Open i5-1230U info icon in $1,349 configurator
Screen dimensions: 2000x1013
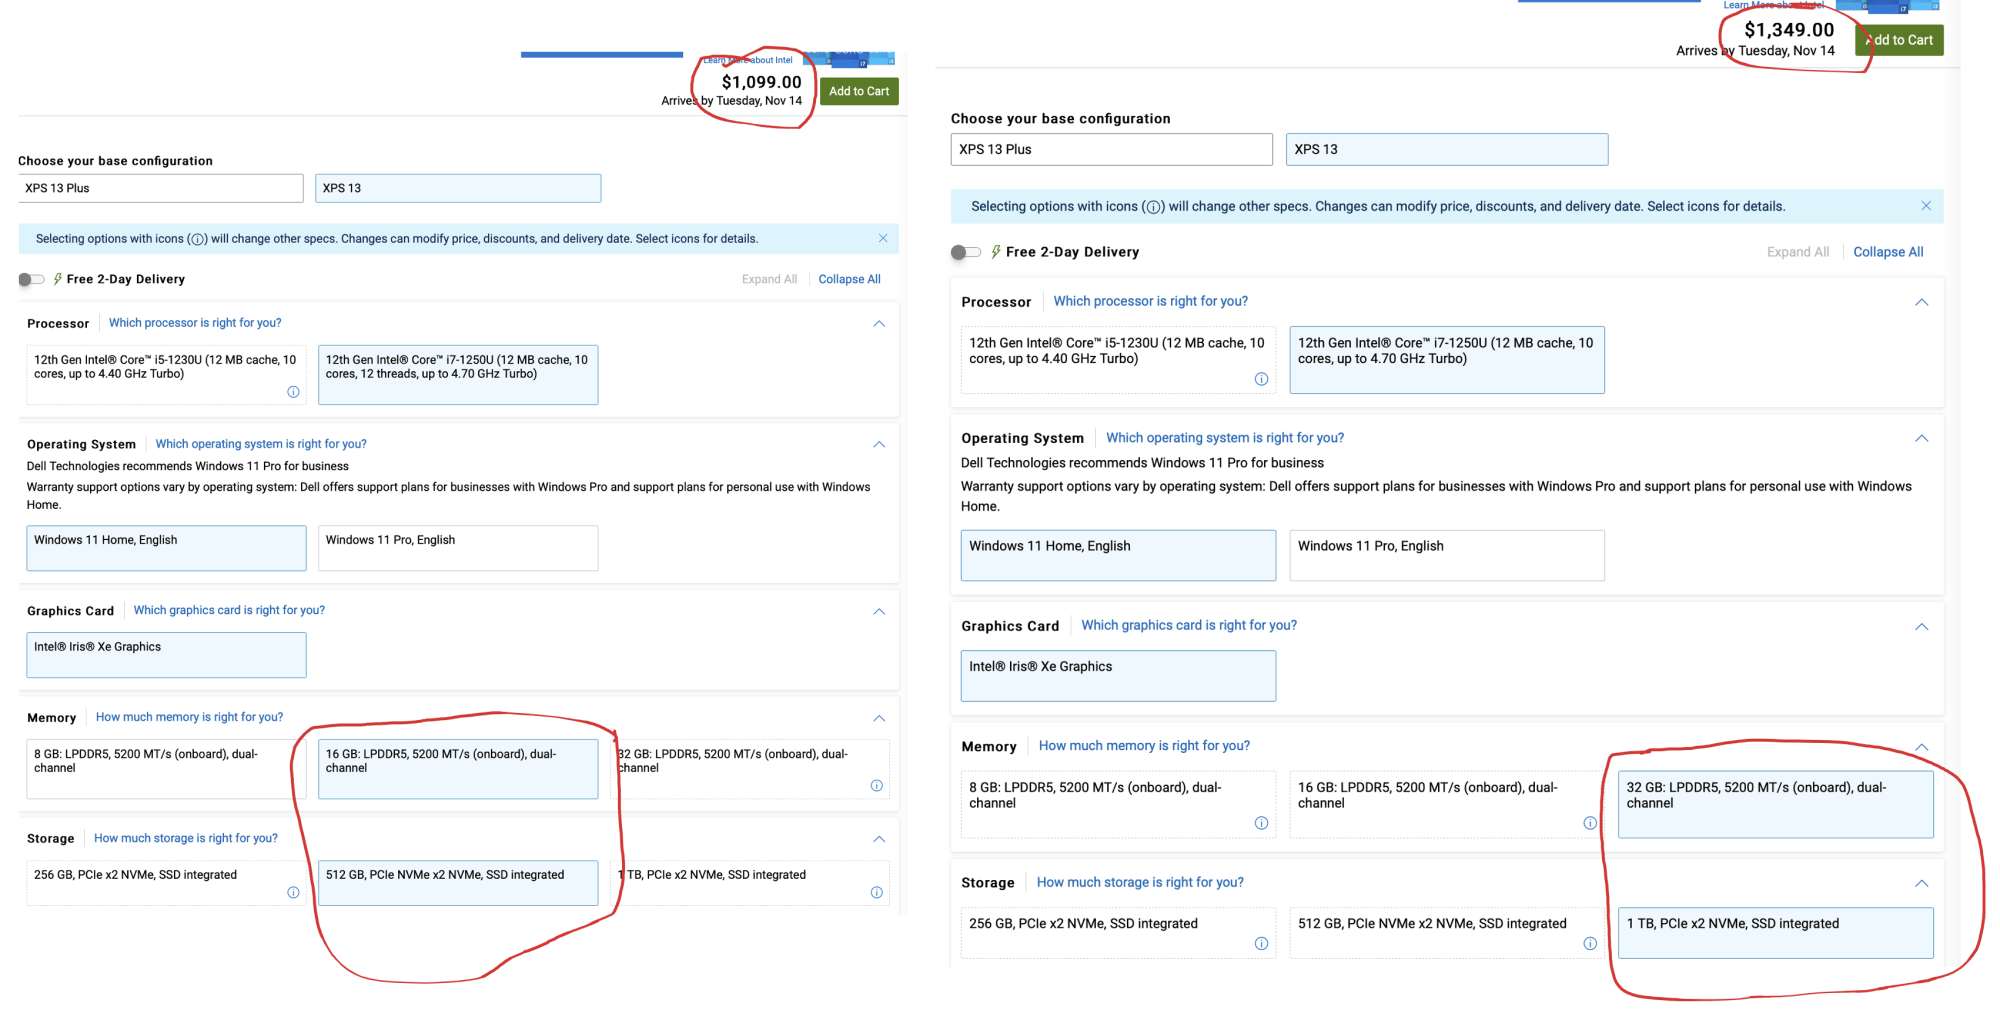(x=1261, y=379)
